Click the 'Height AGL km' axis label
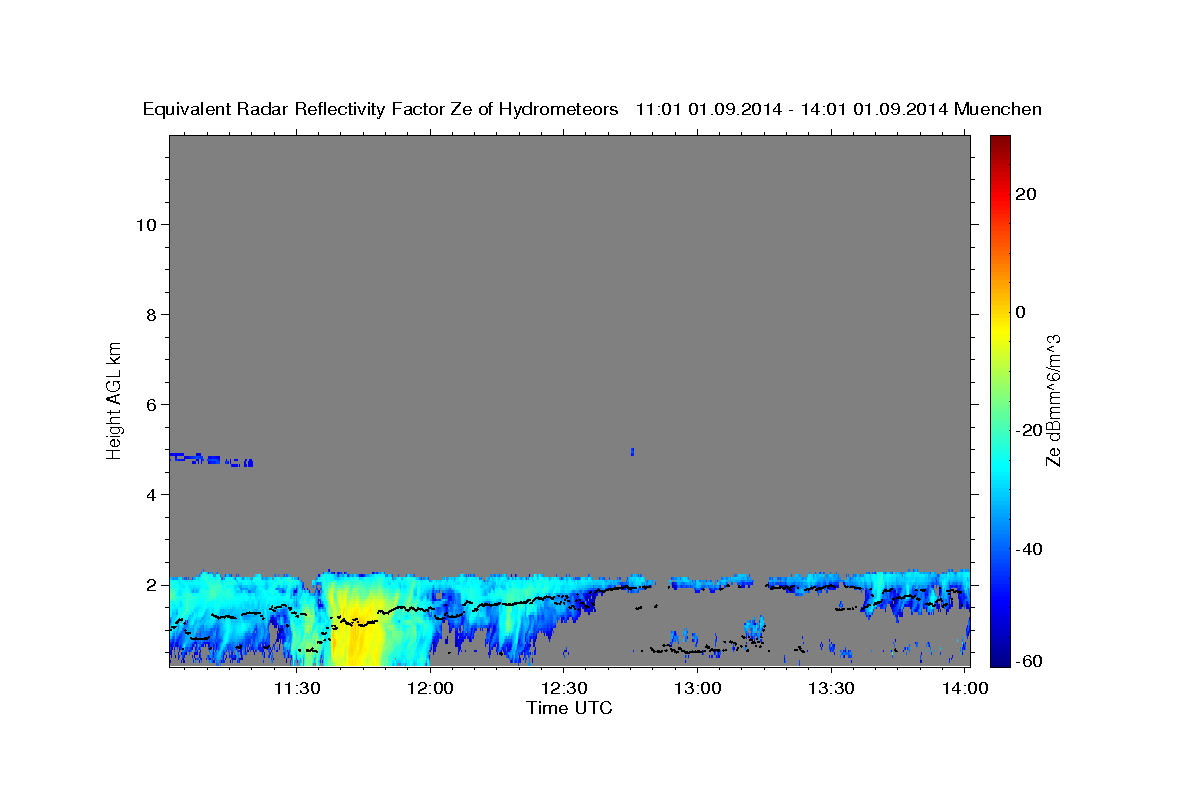This screenshot has height=800, width=1200. click(115, 399)
